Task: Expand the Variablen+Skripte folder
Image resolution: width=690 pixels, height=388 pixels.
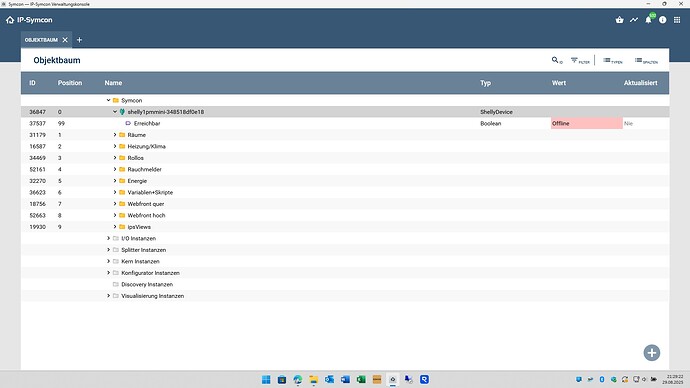Action: (x=115, y=192)
